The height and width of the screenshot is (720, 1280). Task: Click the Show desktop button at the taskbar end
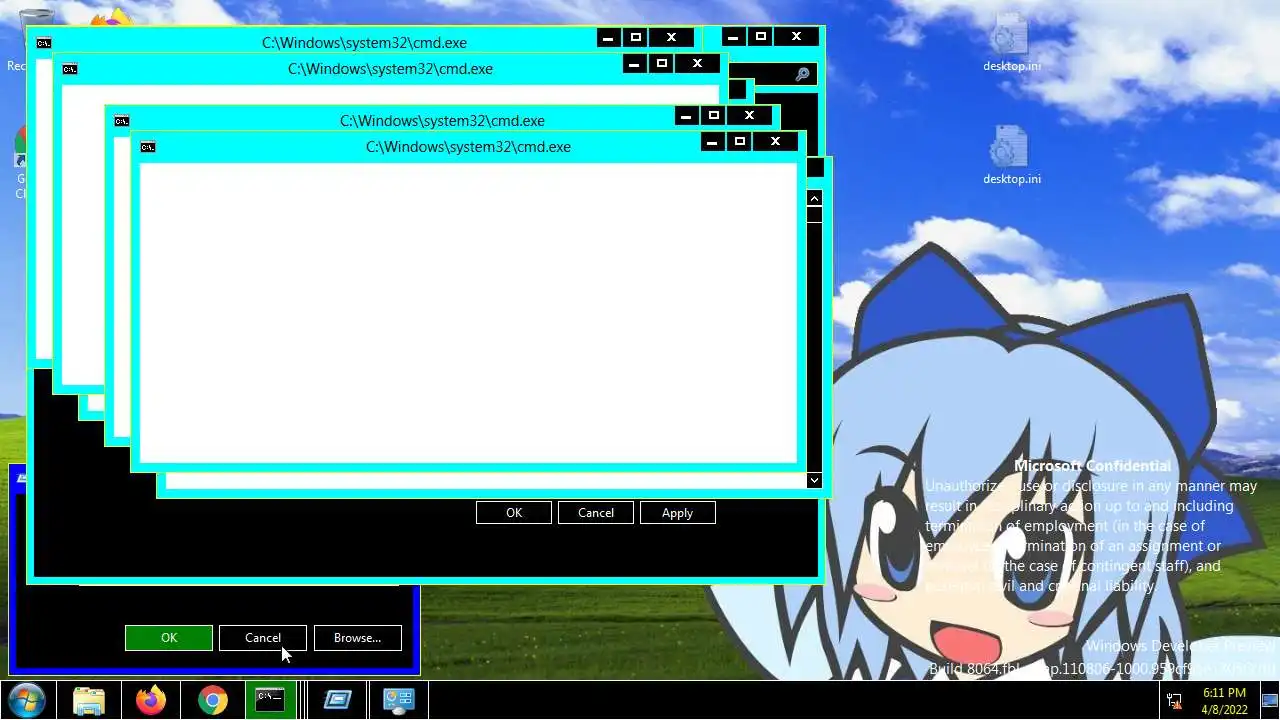(x=1269, y=700)
